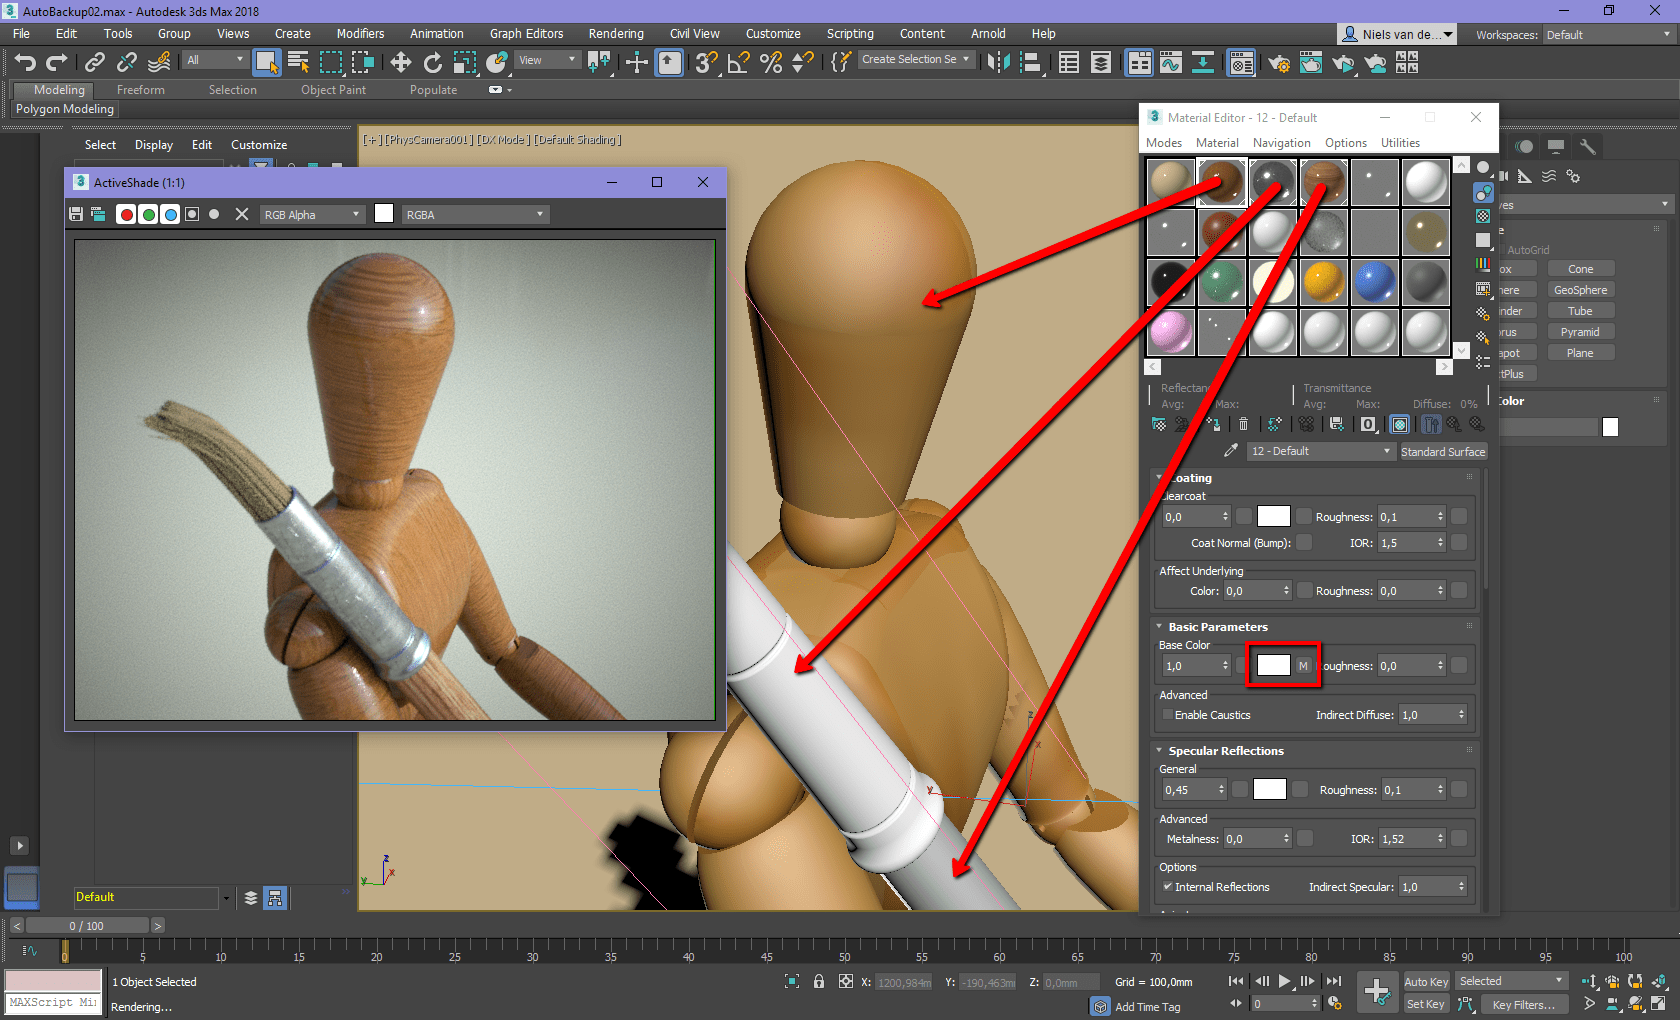Click the Pyramid primitive button
1680x1020 pixels.
[x=1579, y=332]
